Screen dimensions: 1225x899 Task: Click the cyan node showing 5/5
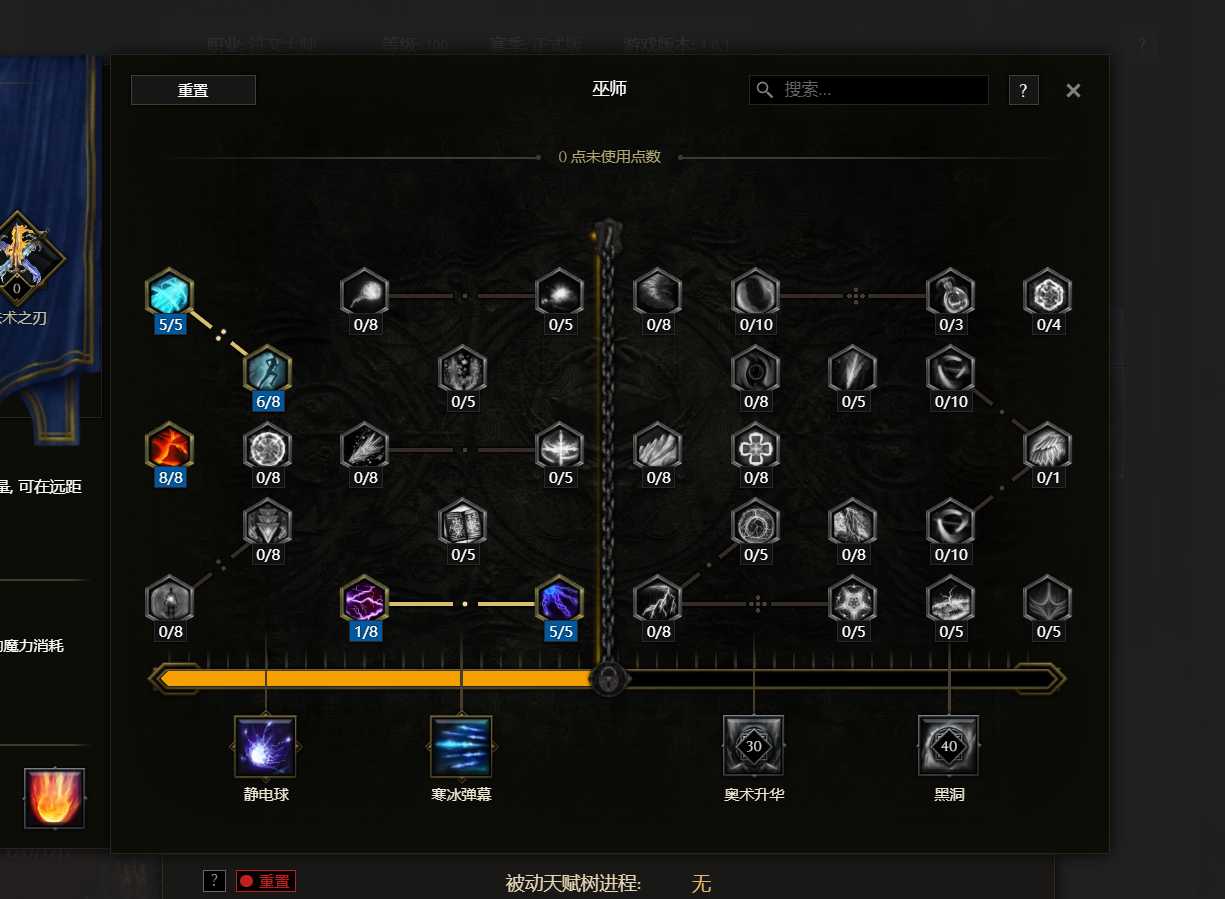coord(169,293)
